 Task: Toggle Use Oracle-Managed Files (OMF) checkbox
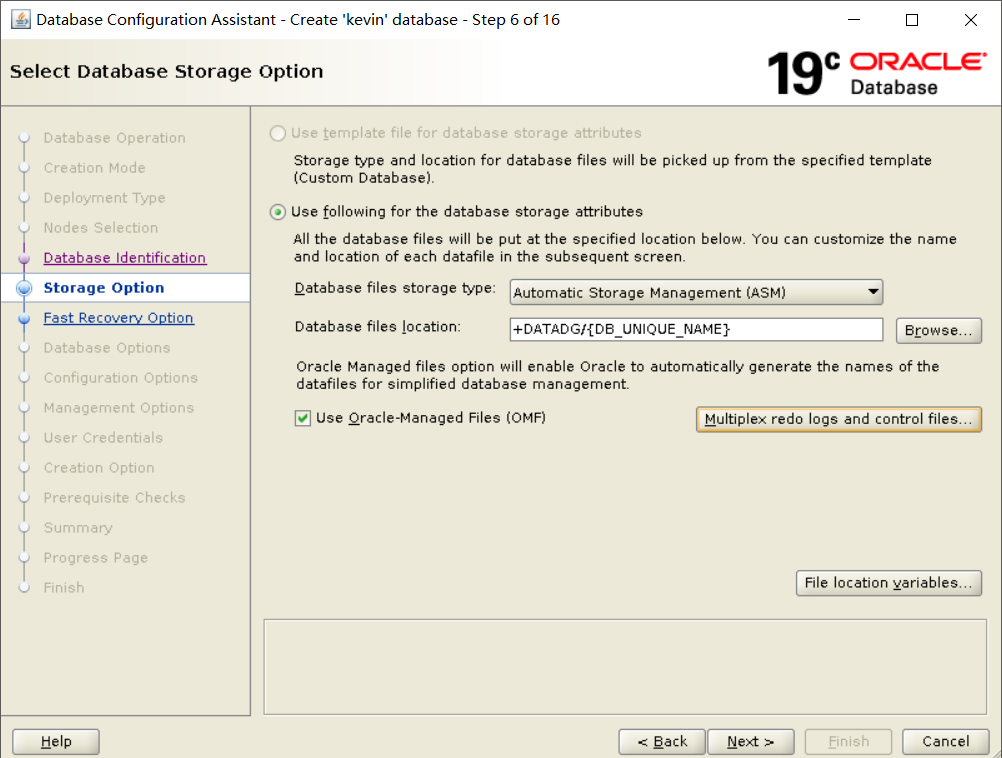point(302,418)
